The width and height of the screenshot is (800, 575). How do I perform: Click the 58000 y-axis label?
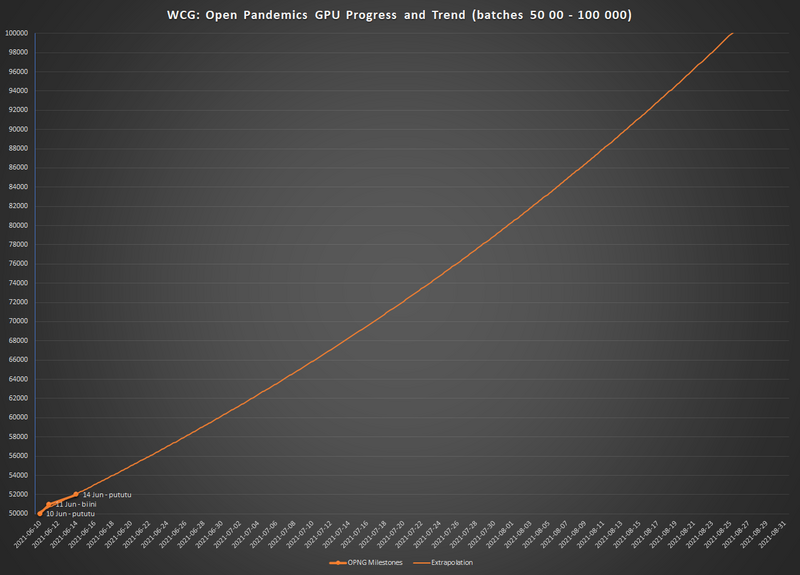tap(18, 437)
